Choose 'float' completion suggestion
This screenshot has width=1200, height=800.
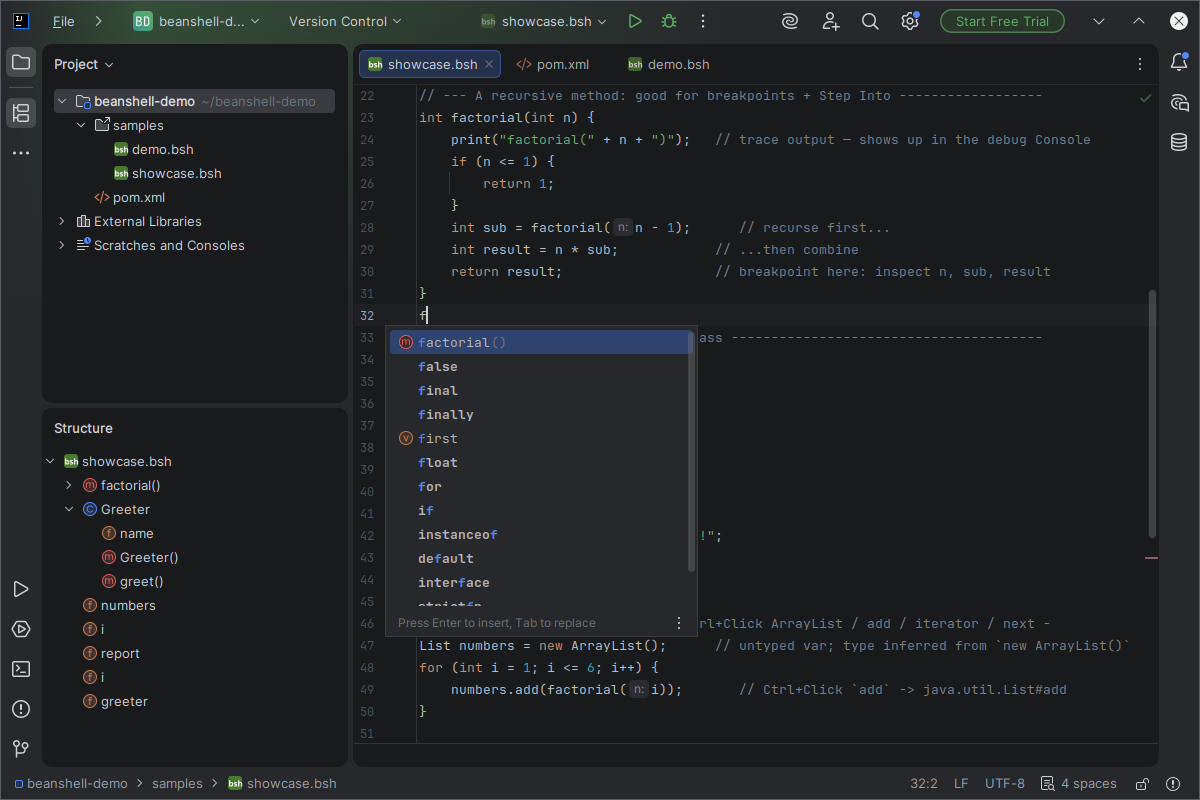pyautogui.click(x=540, y=462)
